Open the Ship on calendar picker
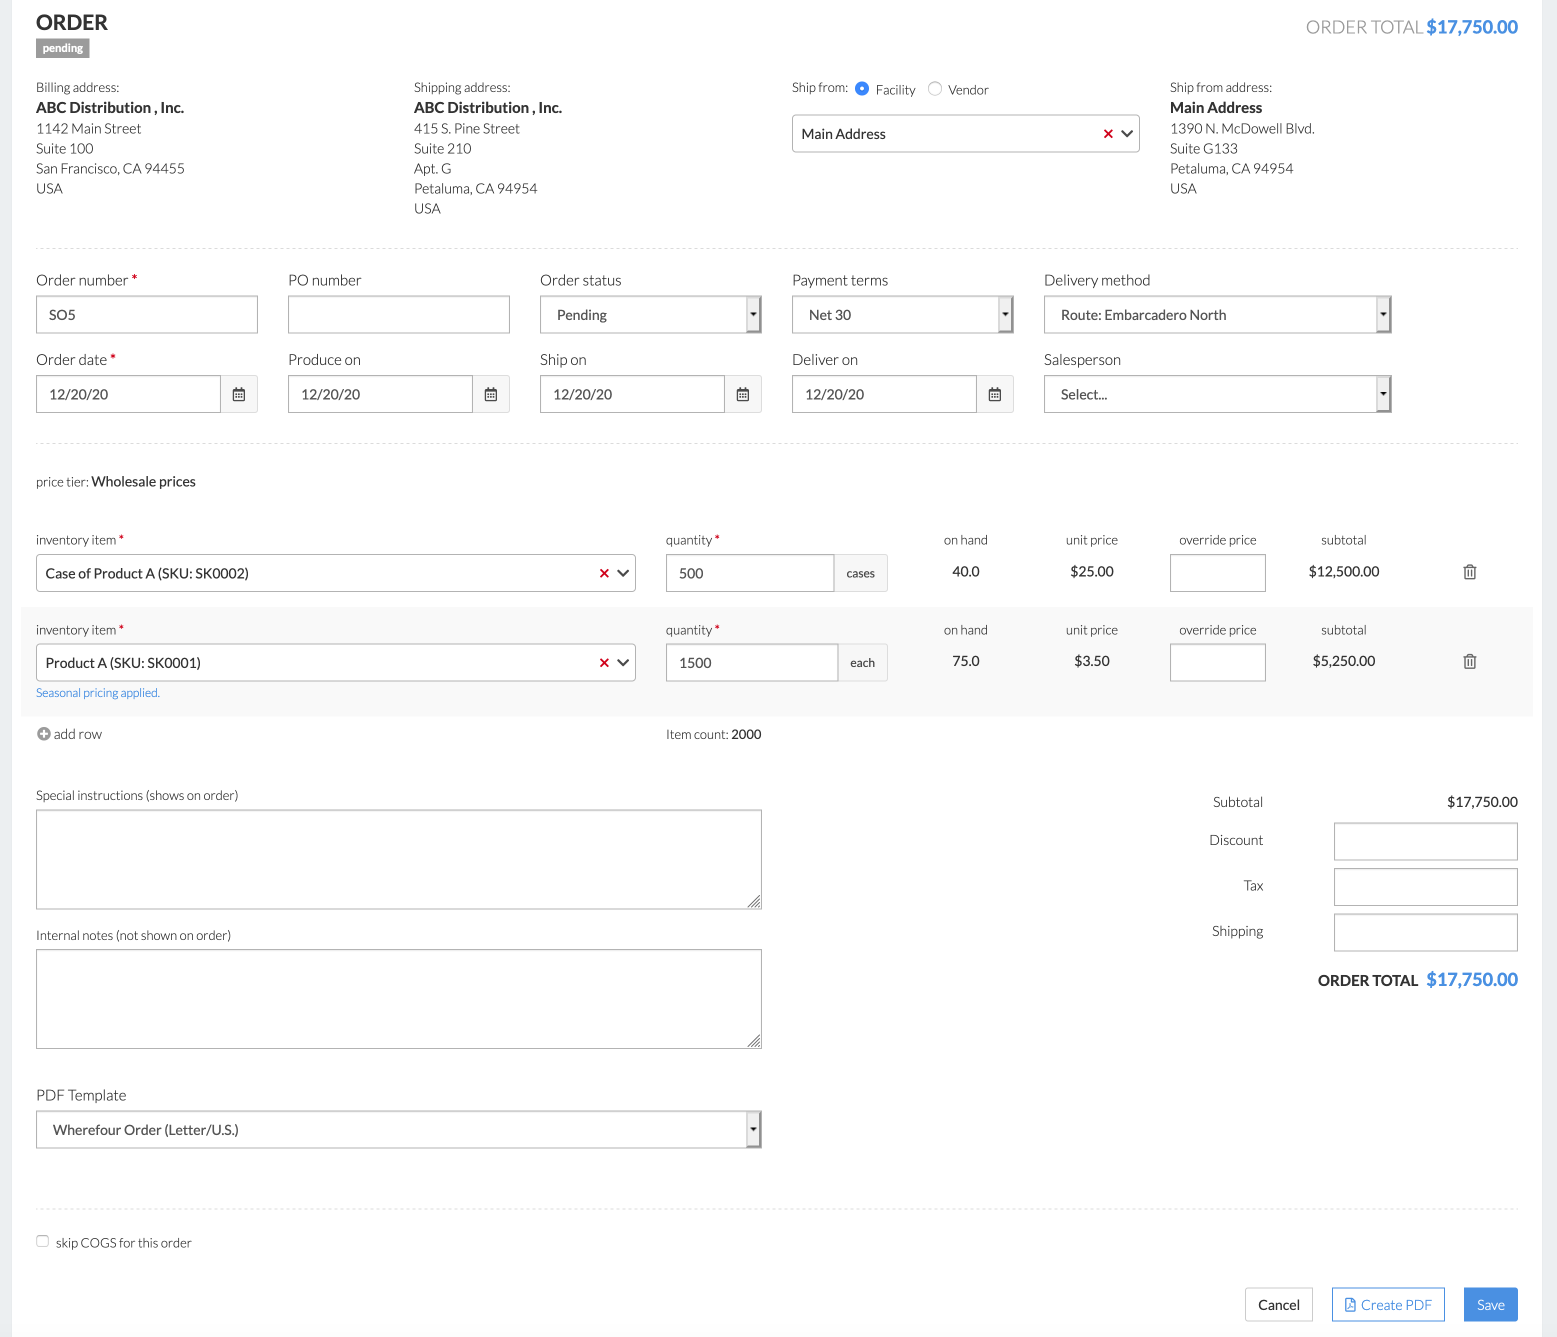Image resolution: width=1557 pixels, height=1337 pixels. [743, 395]
